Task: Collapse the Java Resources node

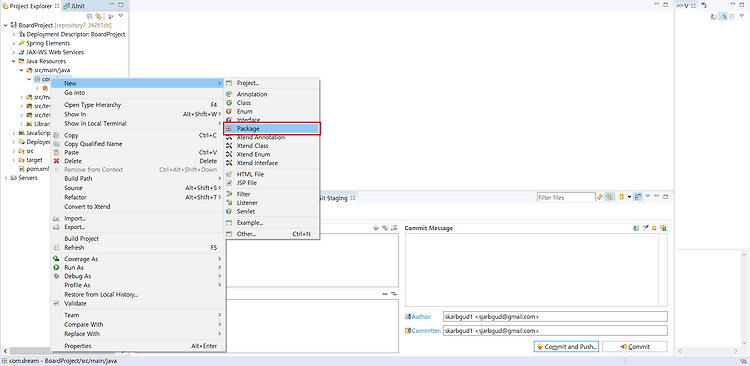Action: [x=14, y=61]
